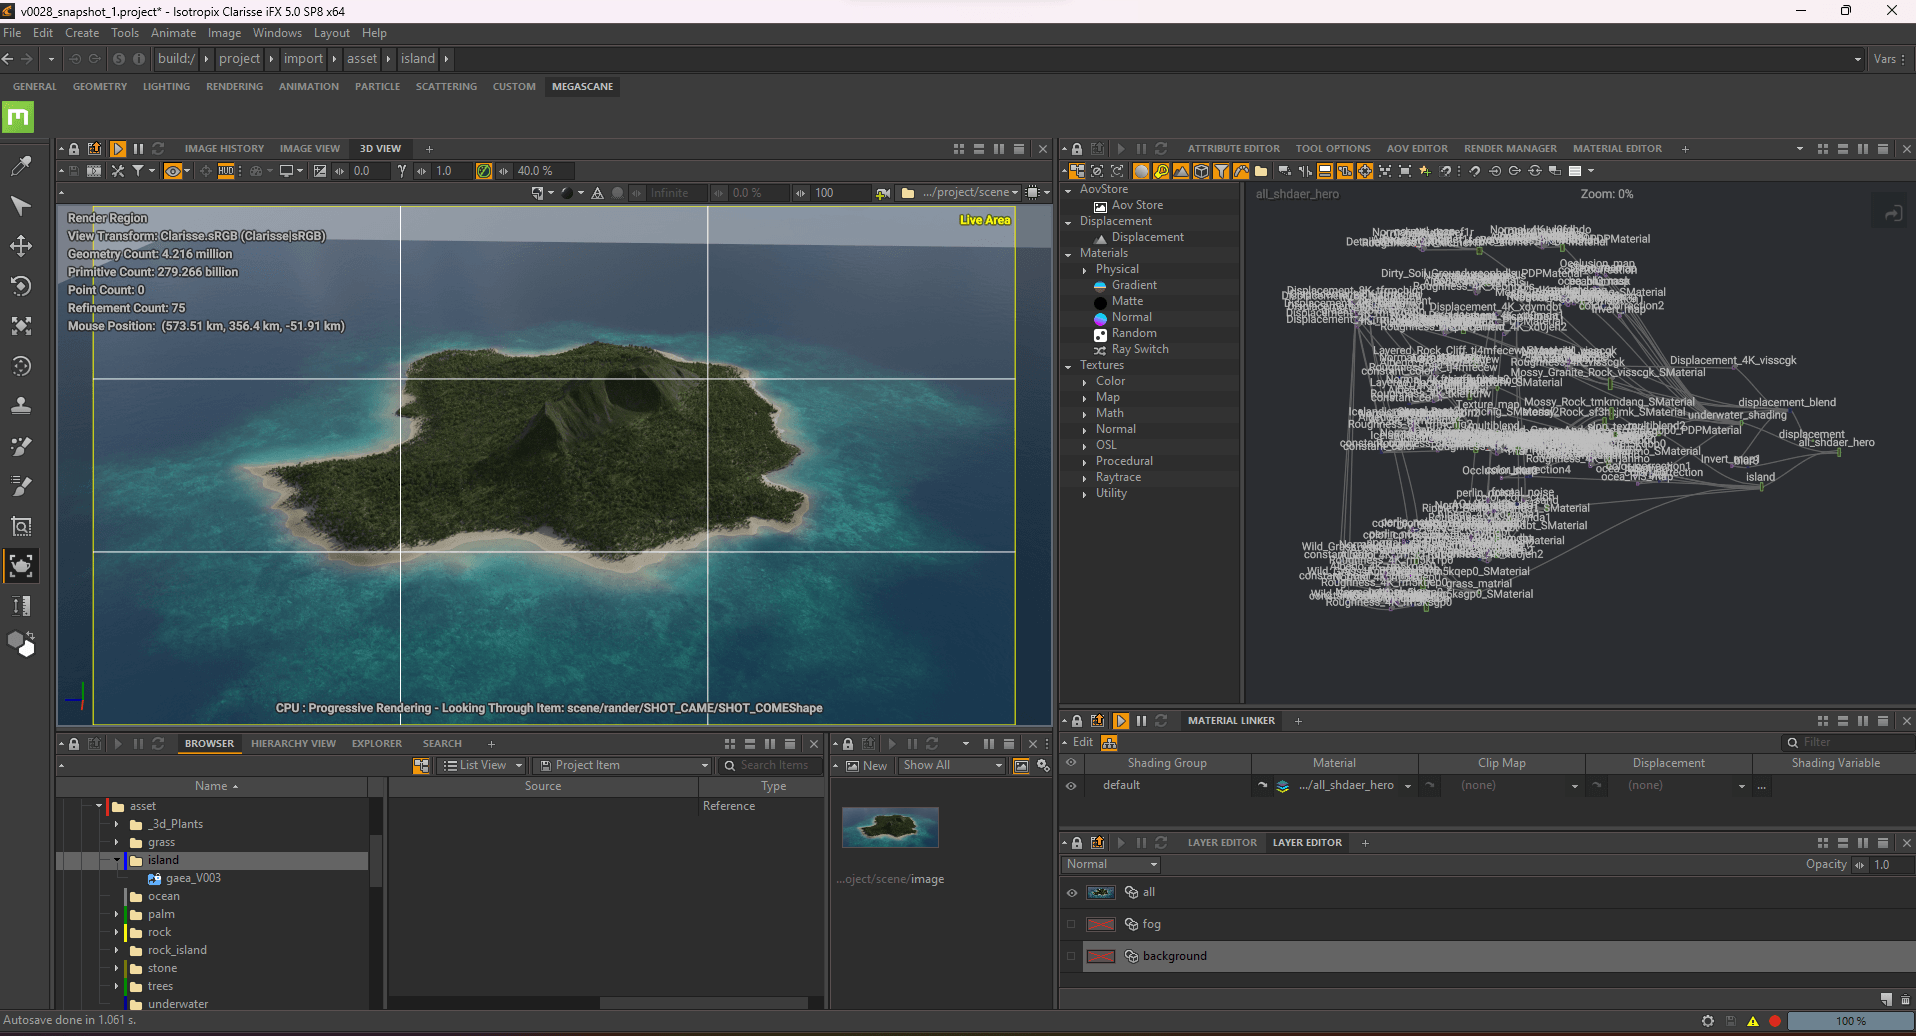This screenshot has width=1916, height=1036.
Task: Collapse the island folder in browser tree
Action: (x=117, y=860)
